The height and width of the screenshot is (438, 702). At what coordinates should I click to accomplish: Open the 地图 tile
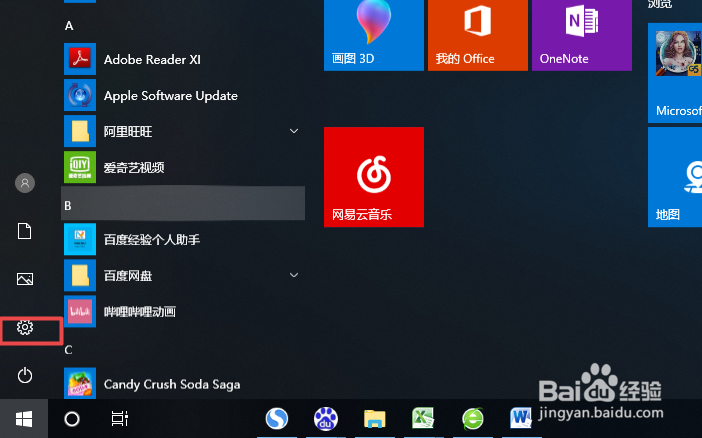(x=675, y=177)
